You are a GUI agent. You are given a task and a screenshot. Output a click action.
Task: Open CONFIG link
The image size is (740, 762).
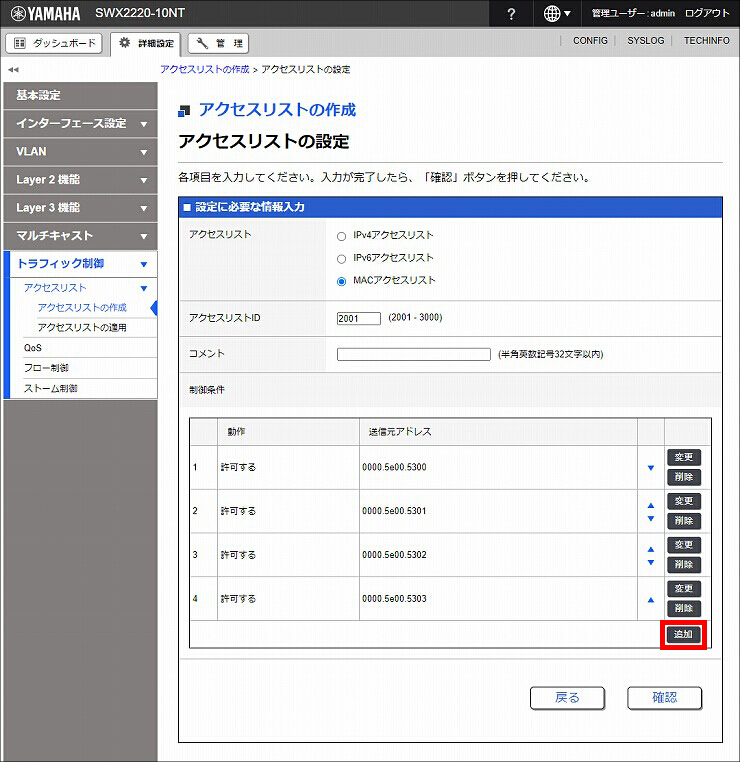click(590, 41)
